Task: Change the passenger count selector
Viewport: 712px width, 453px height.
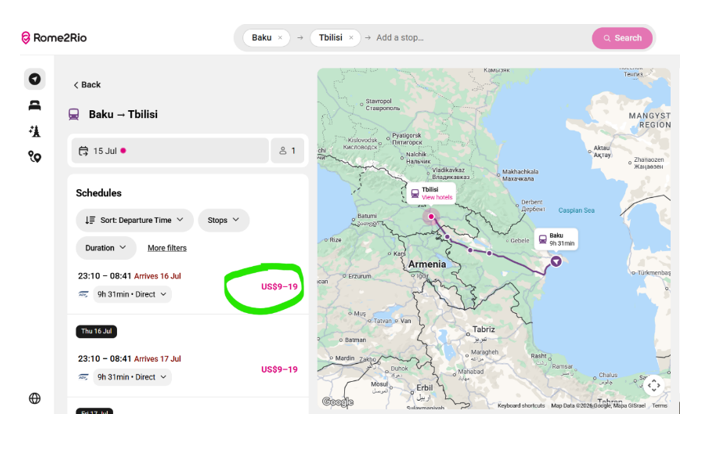Action: [x=287, y=151]
